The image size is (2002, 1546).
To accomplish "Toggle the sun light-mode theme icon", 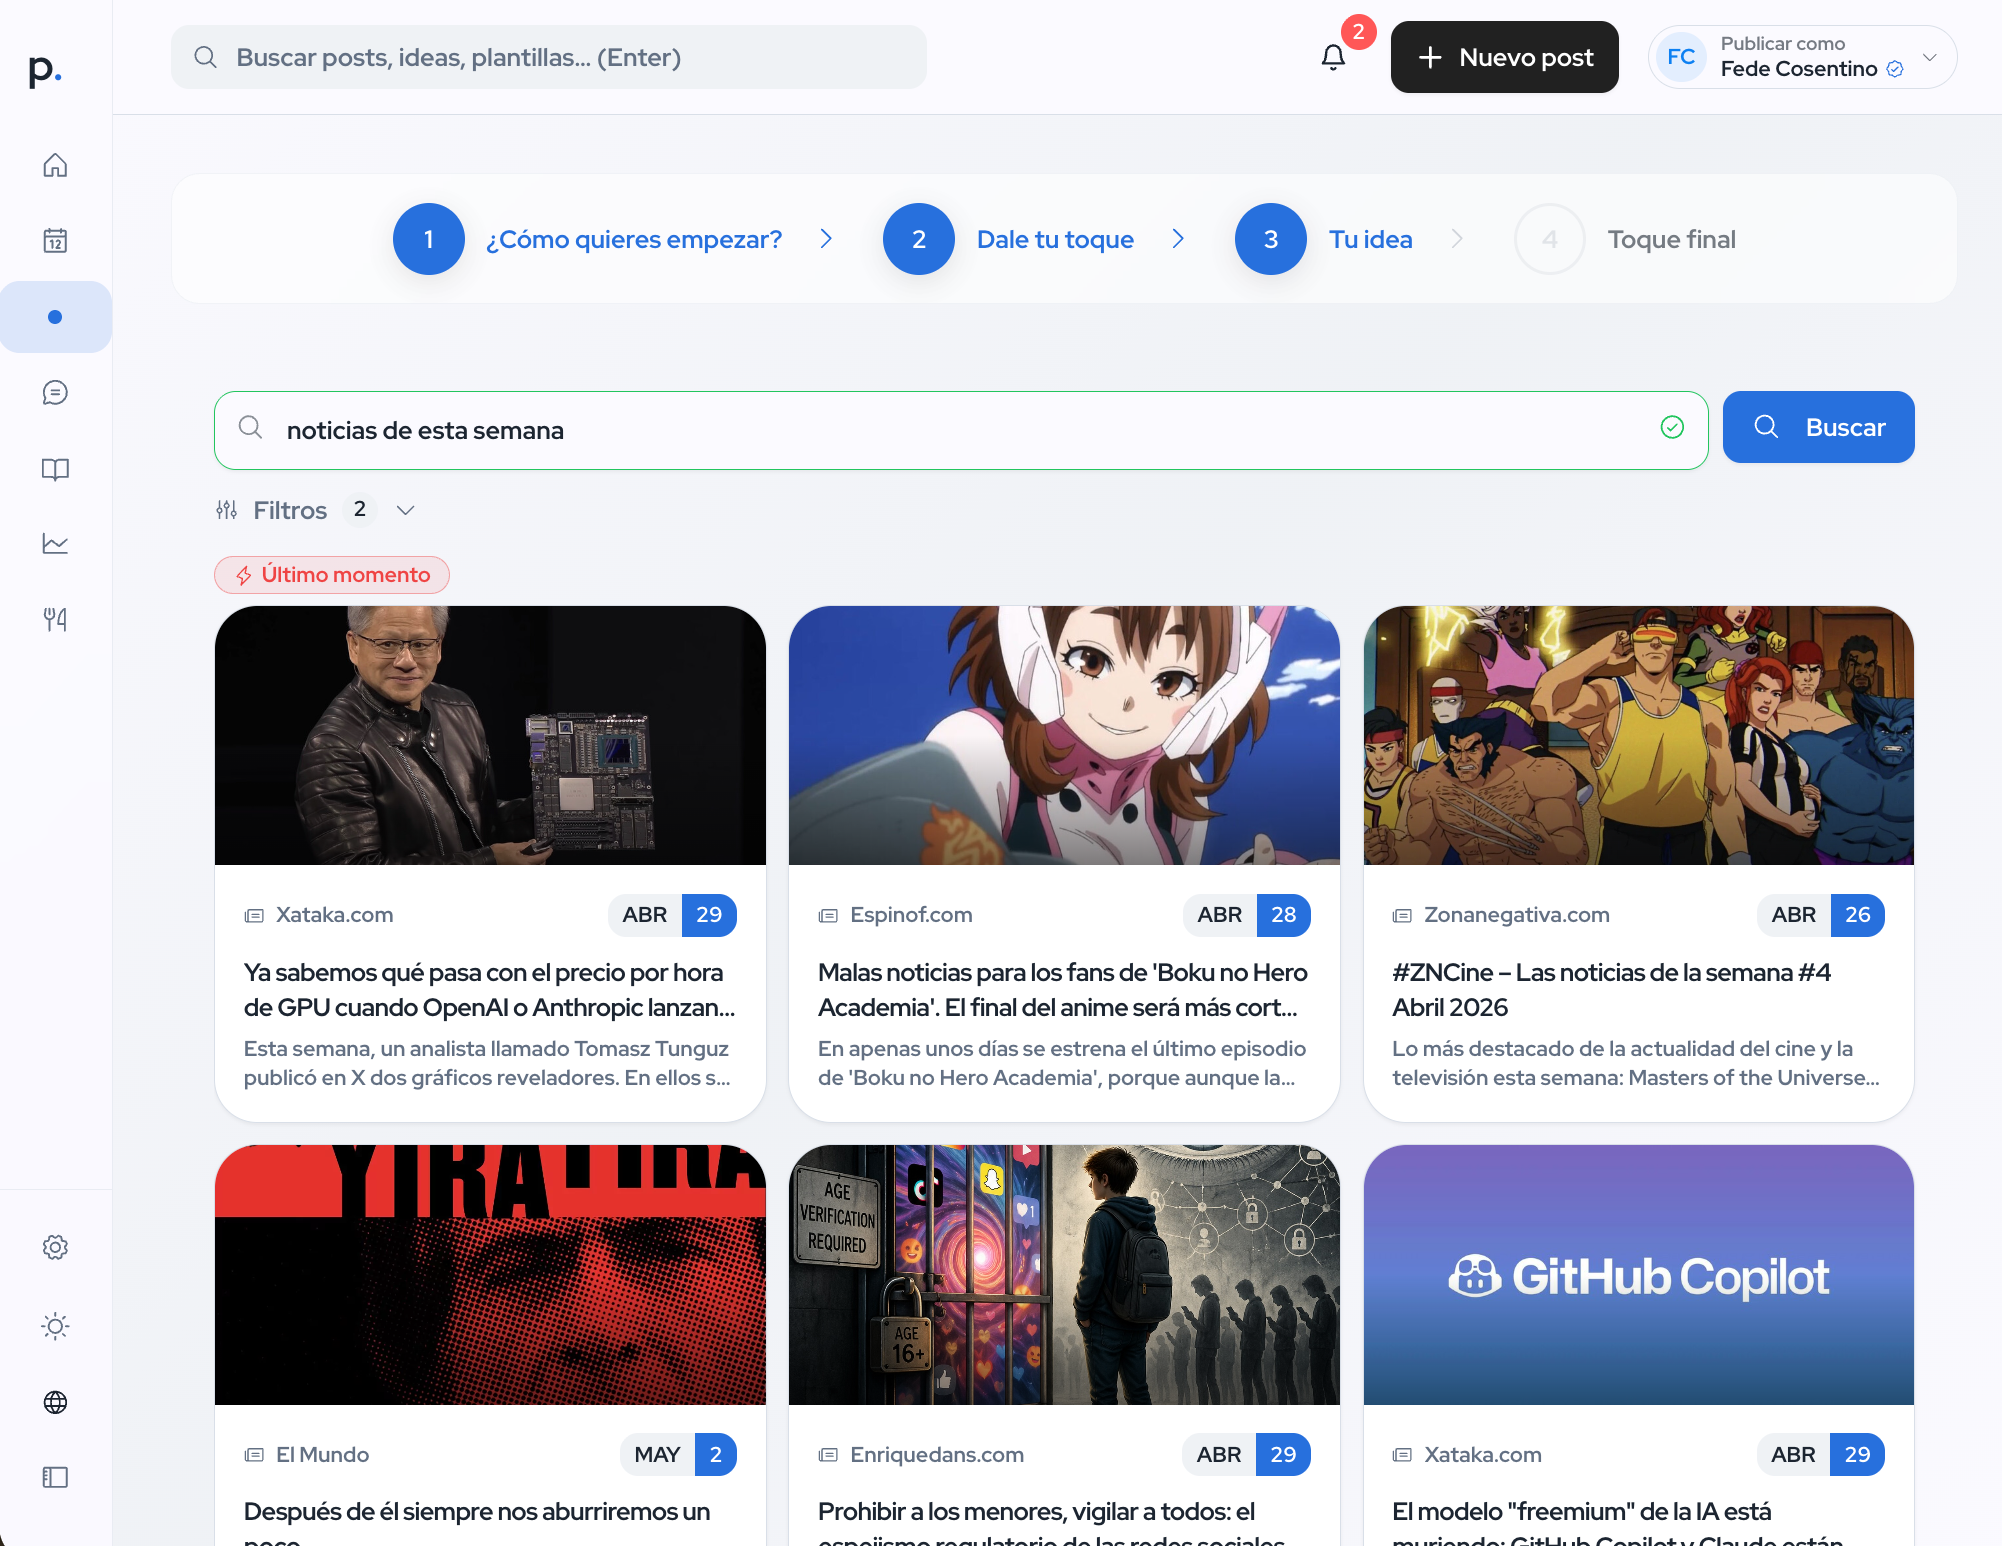I will click(55, 1326).
